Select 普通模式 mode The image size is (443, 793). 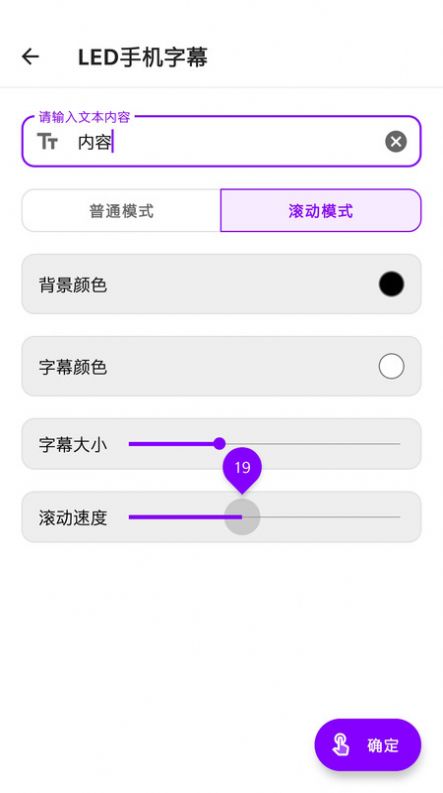tap(121, 210)
